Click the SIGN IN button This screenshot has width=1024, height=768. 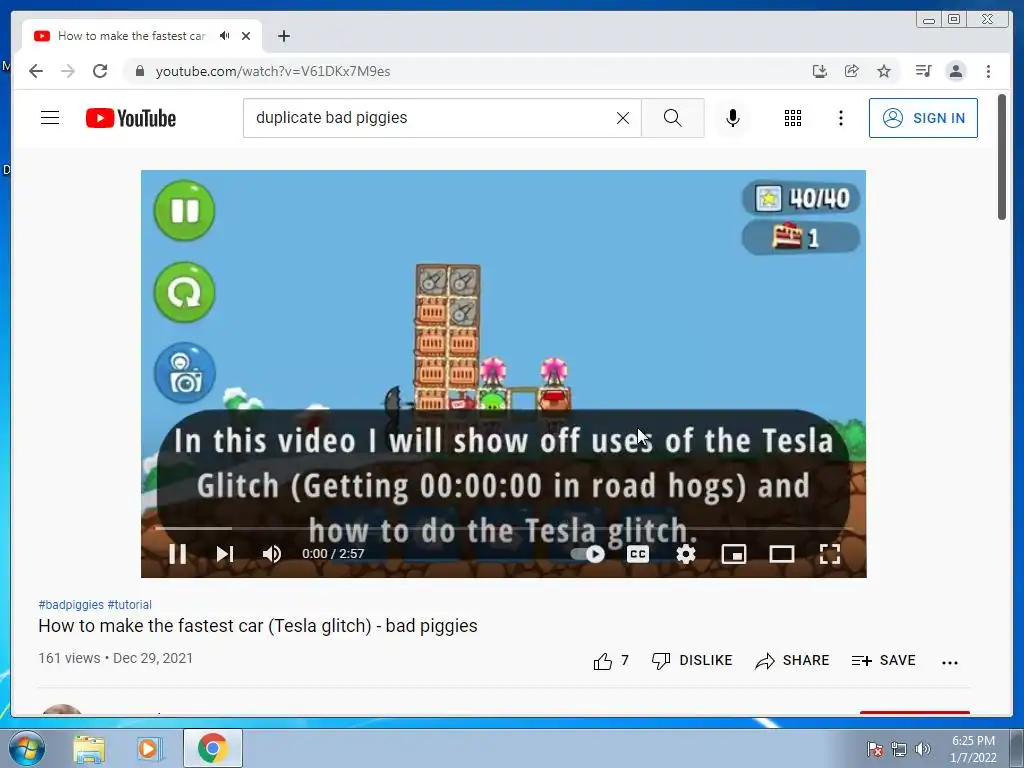point(923,118)
